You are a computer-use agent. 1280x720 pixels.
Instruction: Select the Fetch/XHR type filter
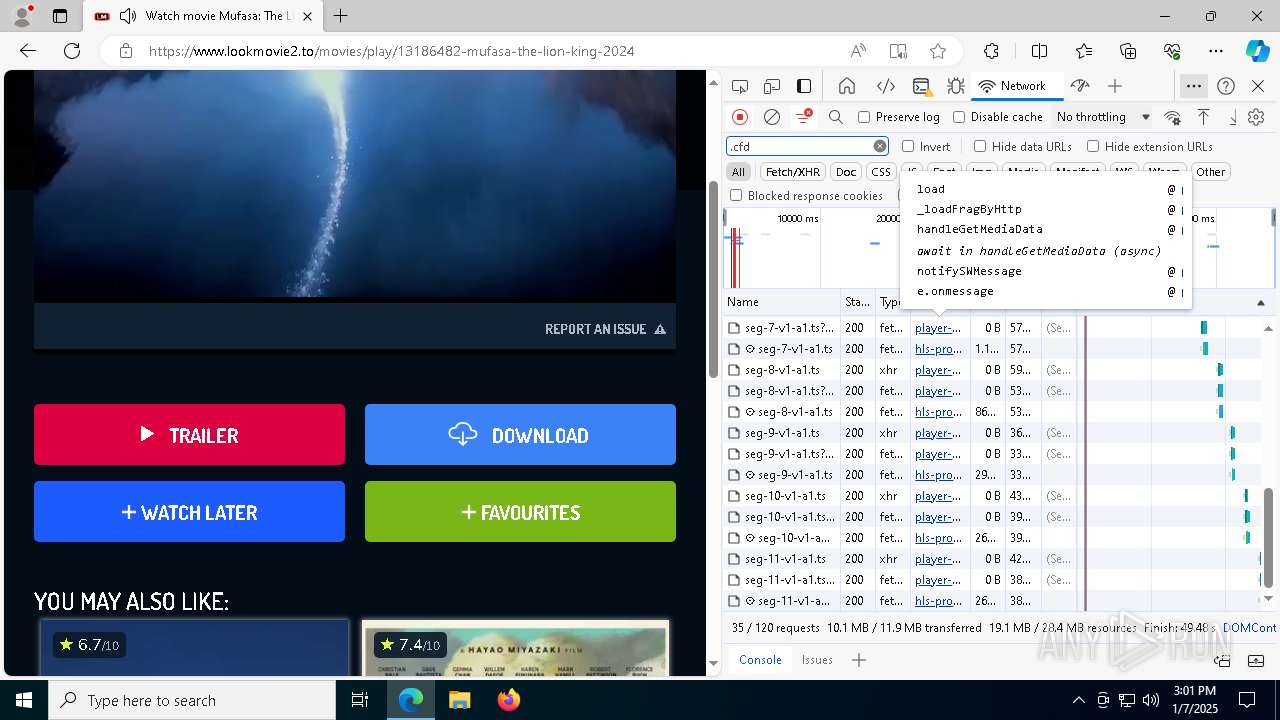793,172
